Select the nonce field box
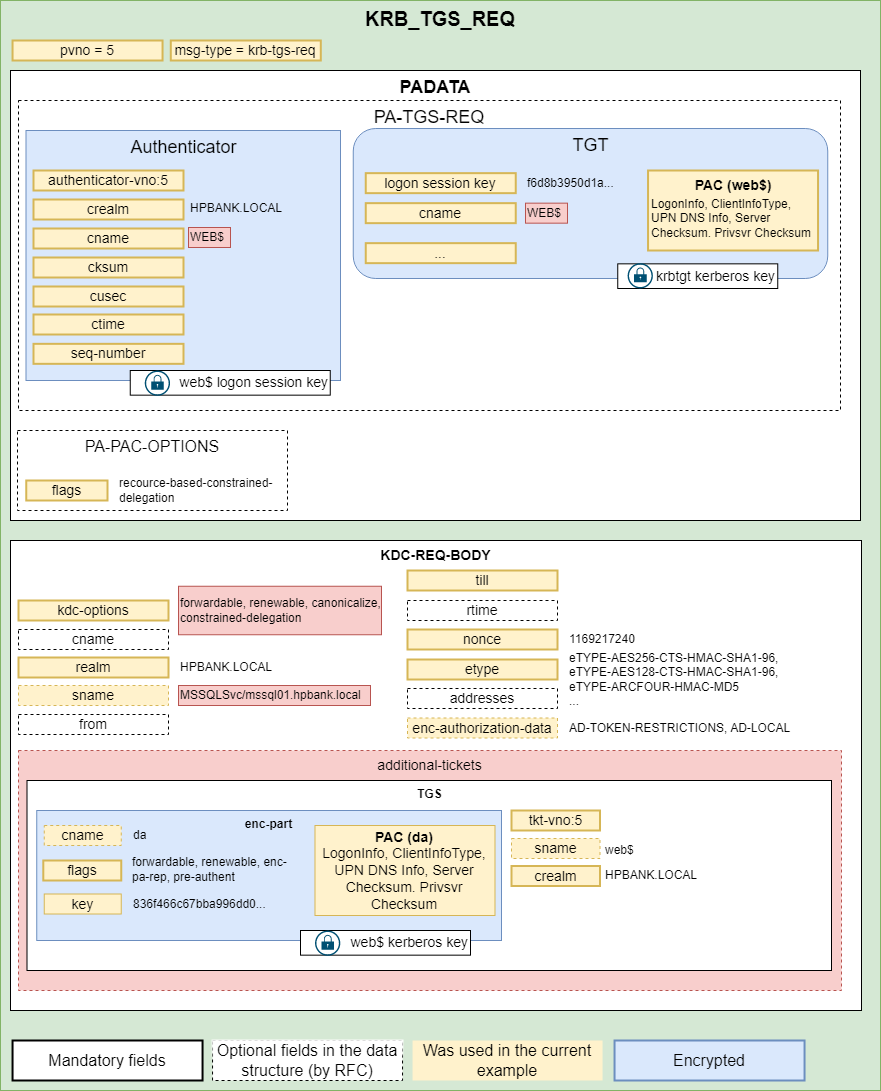The height and width of the screenshot is (1091, 881). [x=482, y=639]
